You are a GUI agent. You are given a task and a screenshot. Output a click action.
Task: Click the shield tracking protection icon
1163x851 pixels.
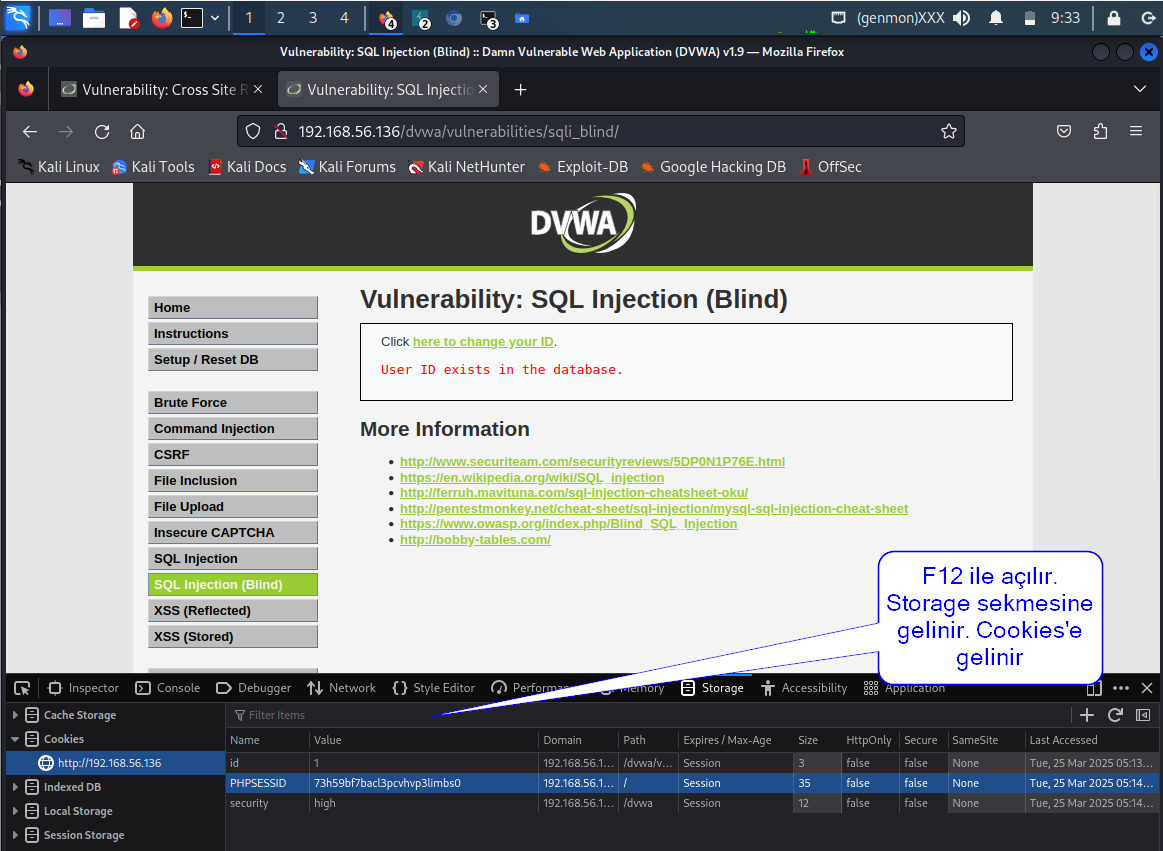[253, 131]
